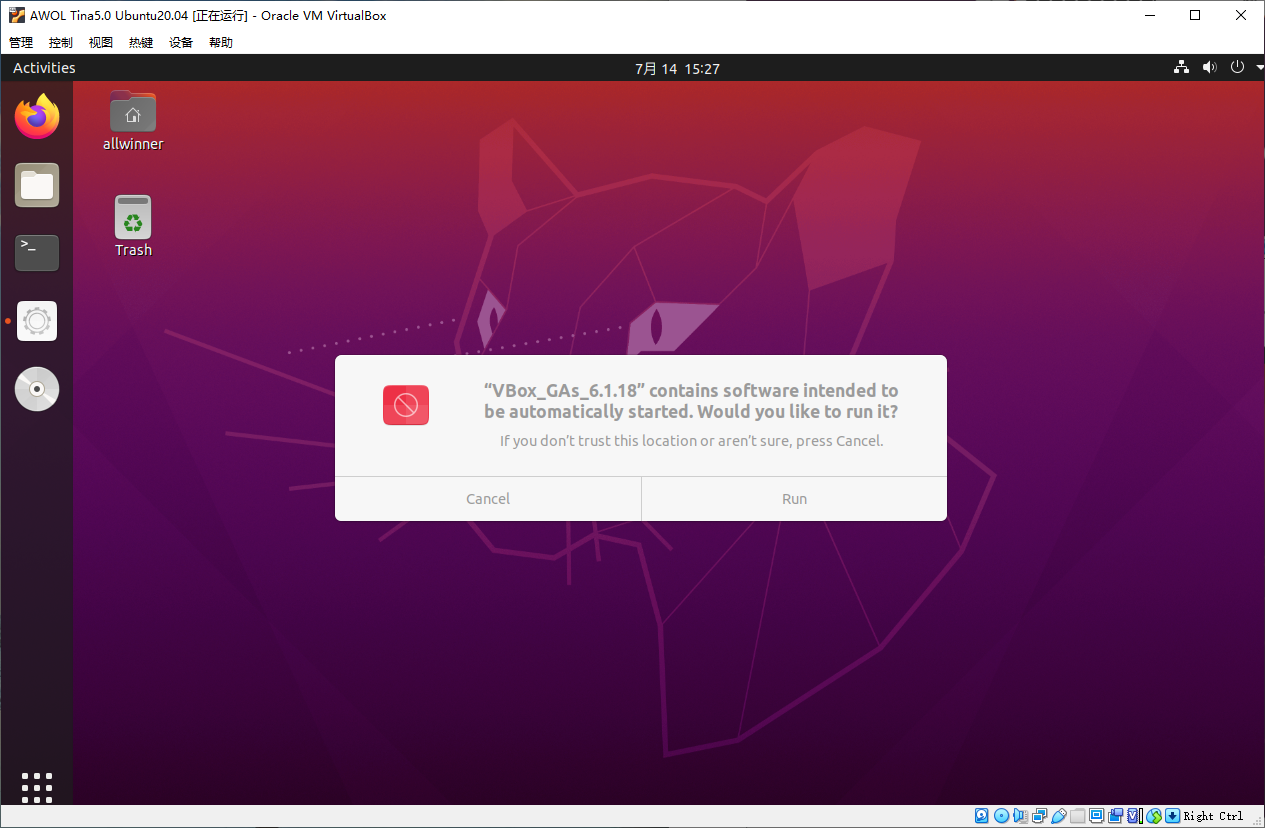
Task: Click the USB devices icon in VirtualBox status bar
Action: (x=1059, y=816)
